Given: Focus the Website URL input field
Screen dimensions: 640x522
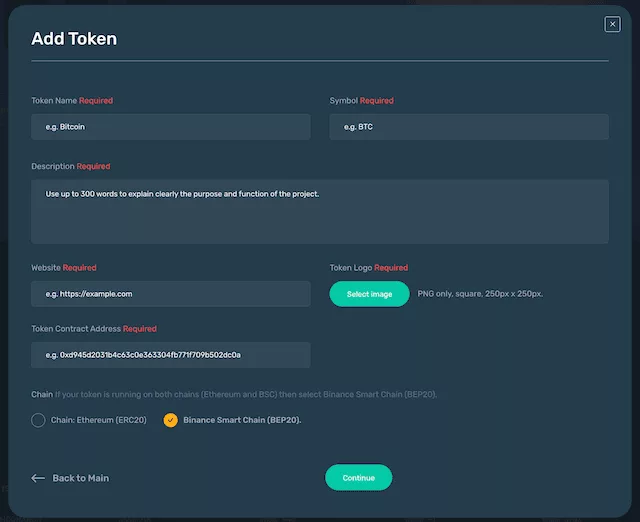Looking at the screenshot, I should coord(171,294).
